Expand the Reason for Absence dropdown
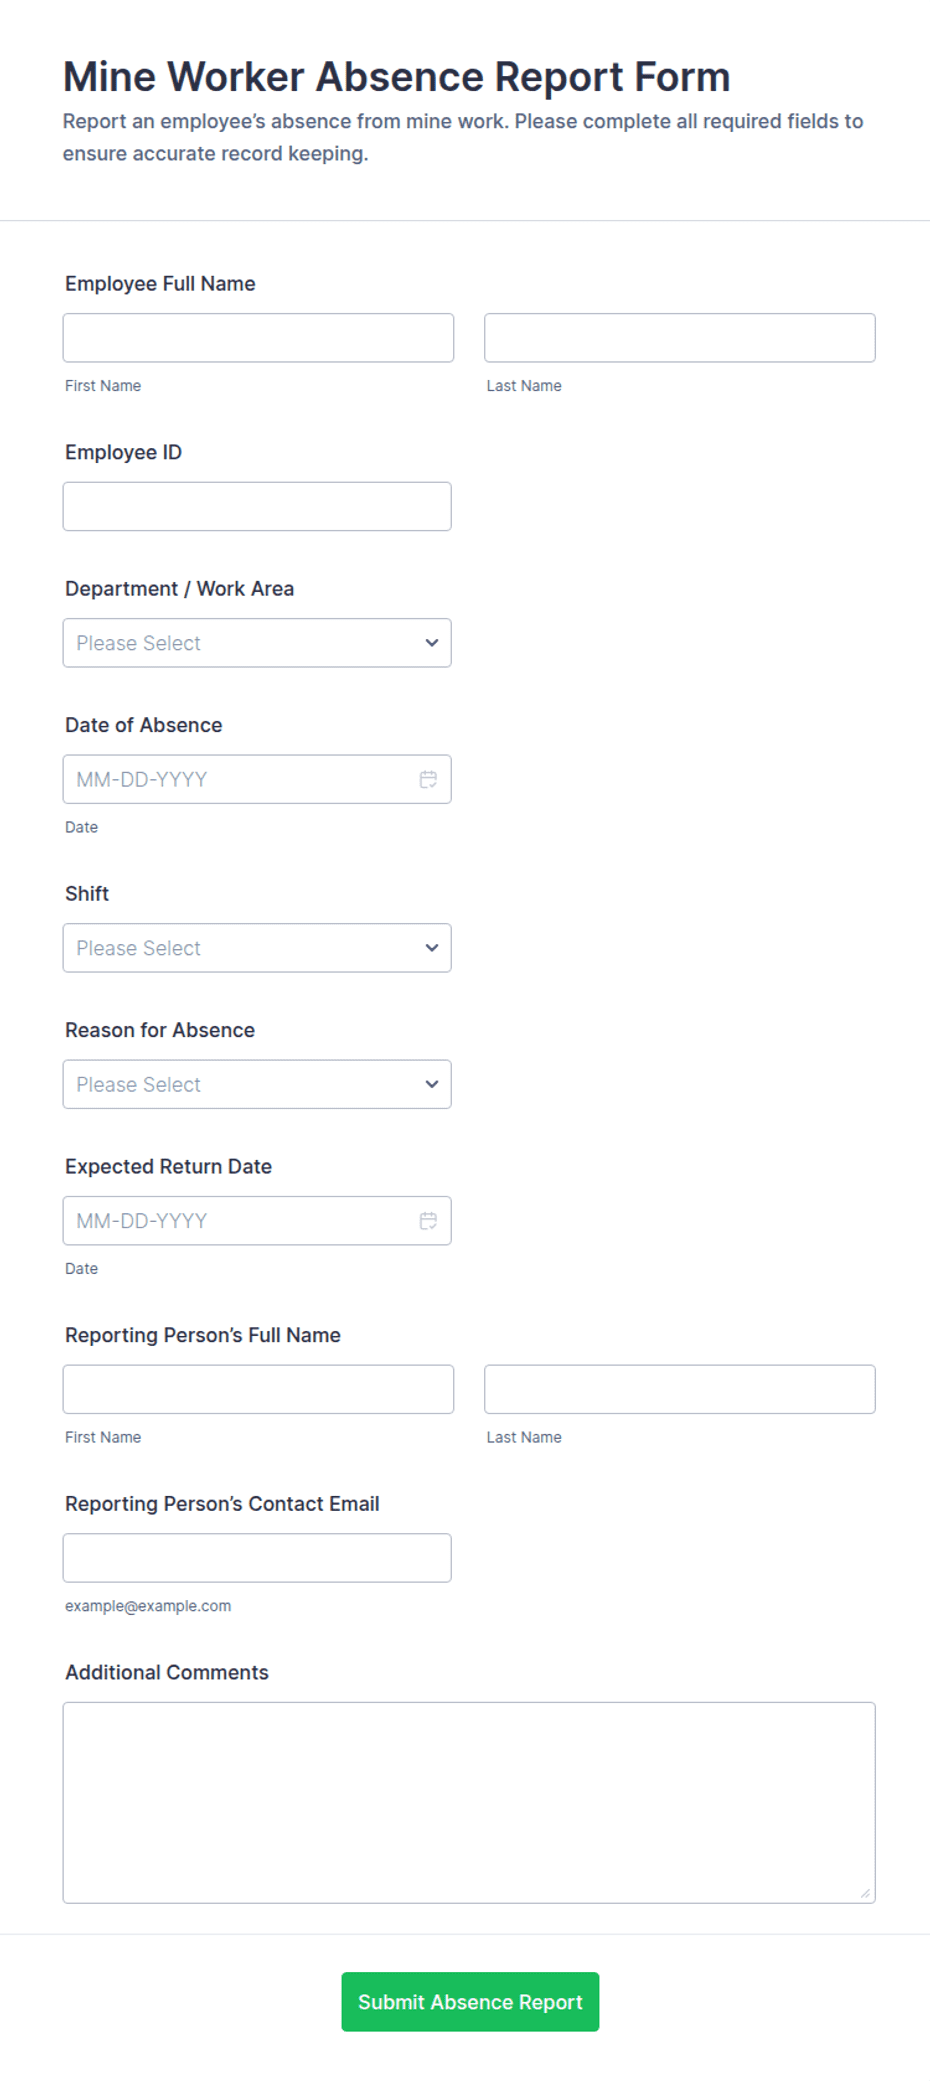This screenshot has height=2081, width=930. click(257, 1084)
